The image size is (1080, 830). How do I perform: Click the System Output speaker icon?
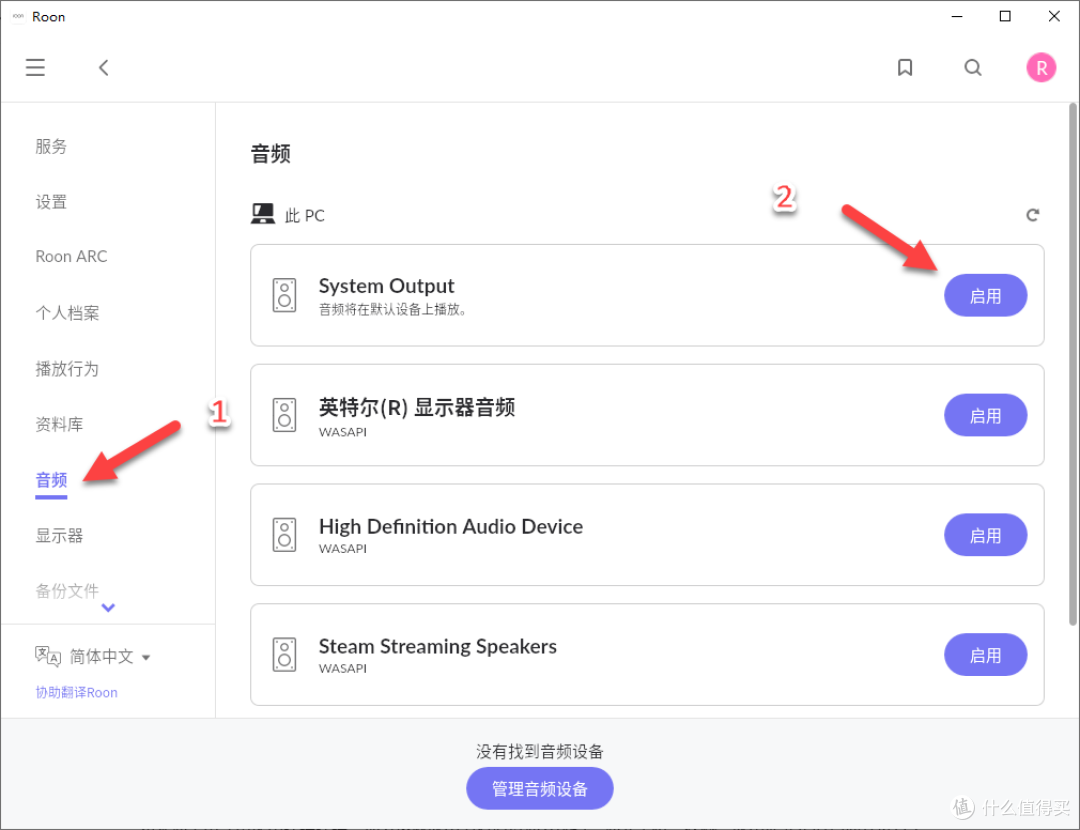(x=284, y=295)
